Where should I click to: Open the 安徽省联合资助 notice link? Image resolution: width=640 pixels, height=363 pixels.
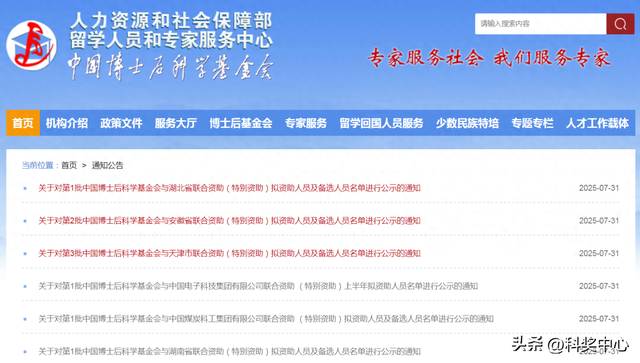click(x=229, y=220)
